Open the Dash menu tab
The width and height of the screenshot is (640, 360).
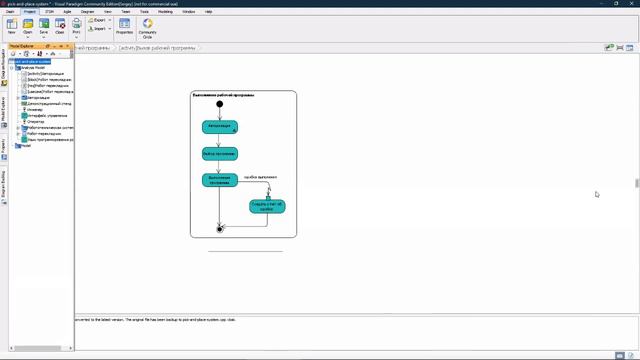tap(10, 12)
